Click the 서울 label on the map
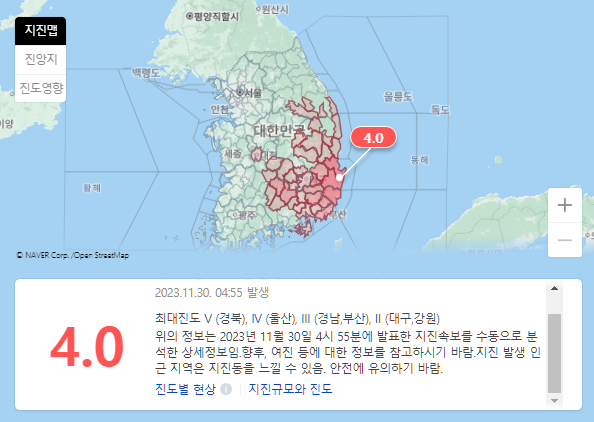 [253, 92]
